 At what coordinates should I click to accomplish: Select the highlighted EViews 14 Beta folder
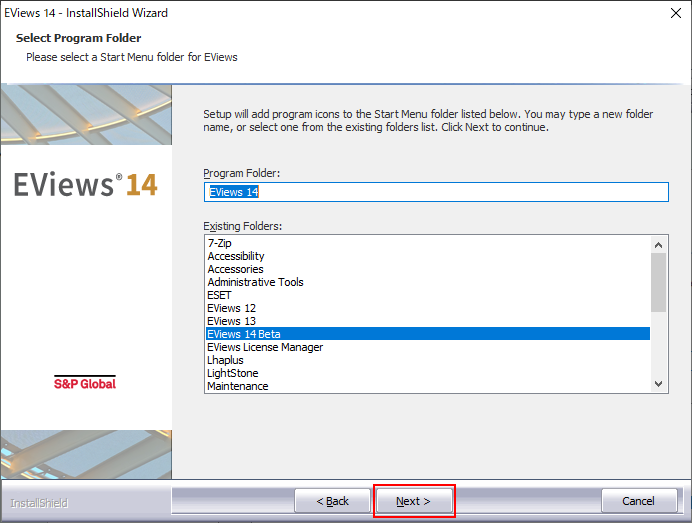[x=428, y=334]
